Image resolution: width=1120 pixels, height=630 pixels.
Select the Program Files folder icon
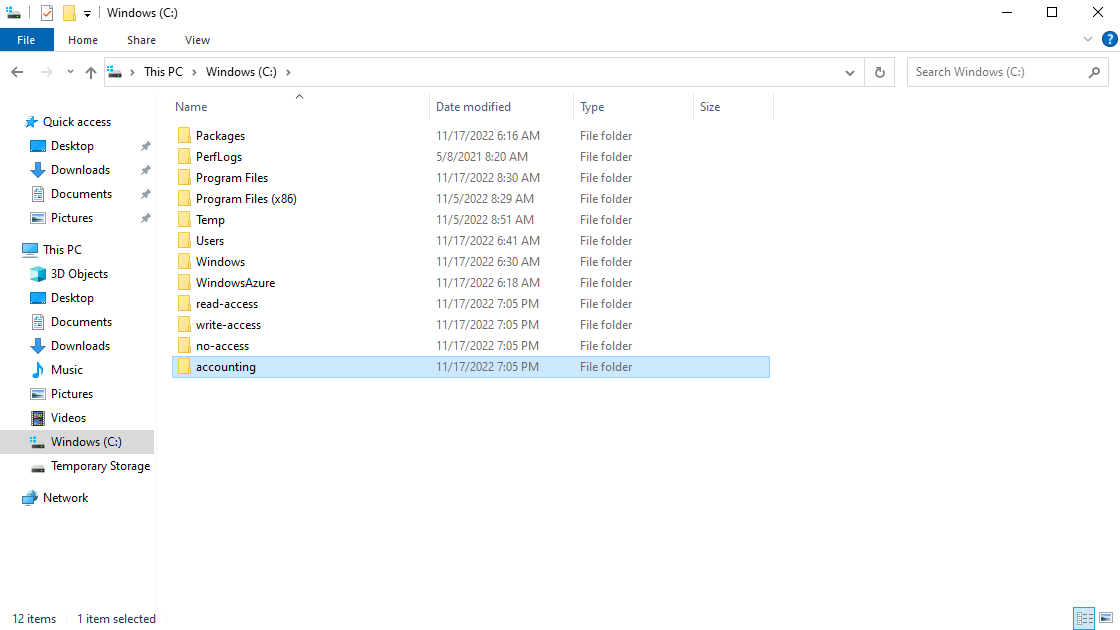point(184,178)
